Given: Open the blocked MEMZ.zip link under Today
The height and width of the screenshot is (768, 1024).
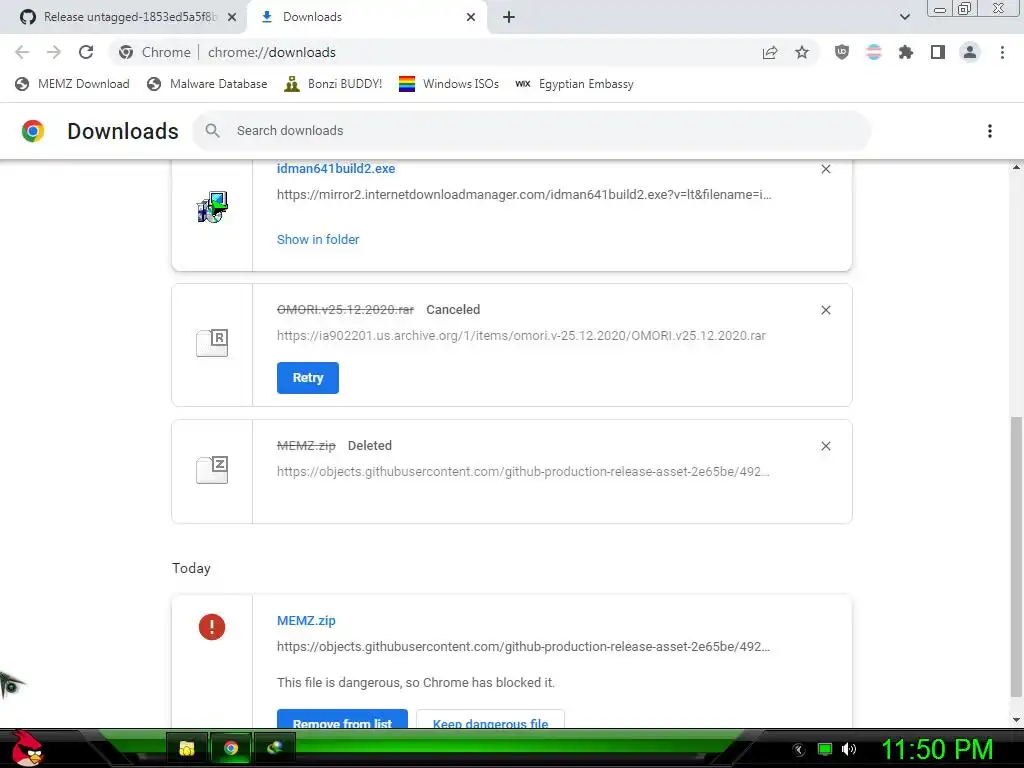Looking at the screenshot, I should tap(306, 621).
